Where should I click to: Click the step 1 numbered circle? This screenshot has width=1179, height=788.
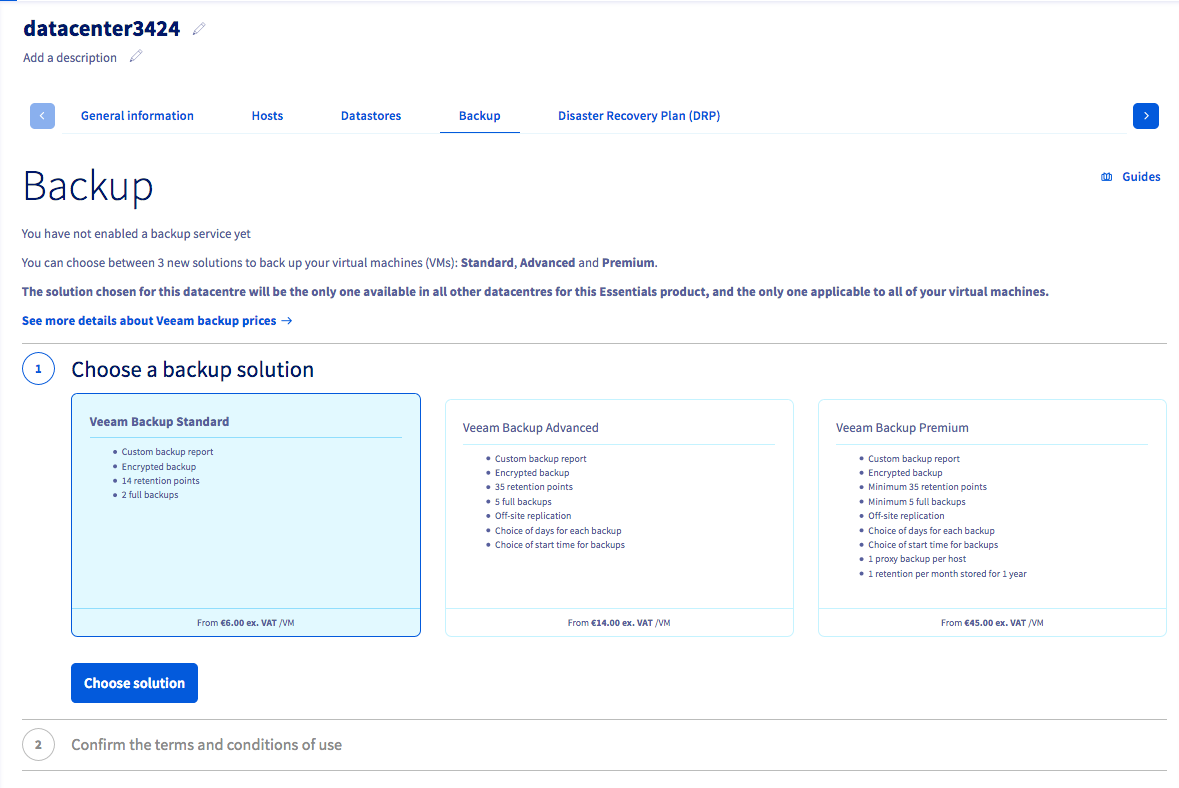pos(38,368)
